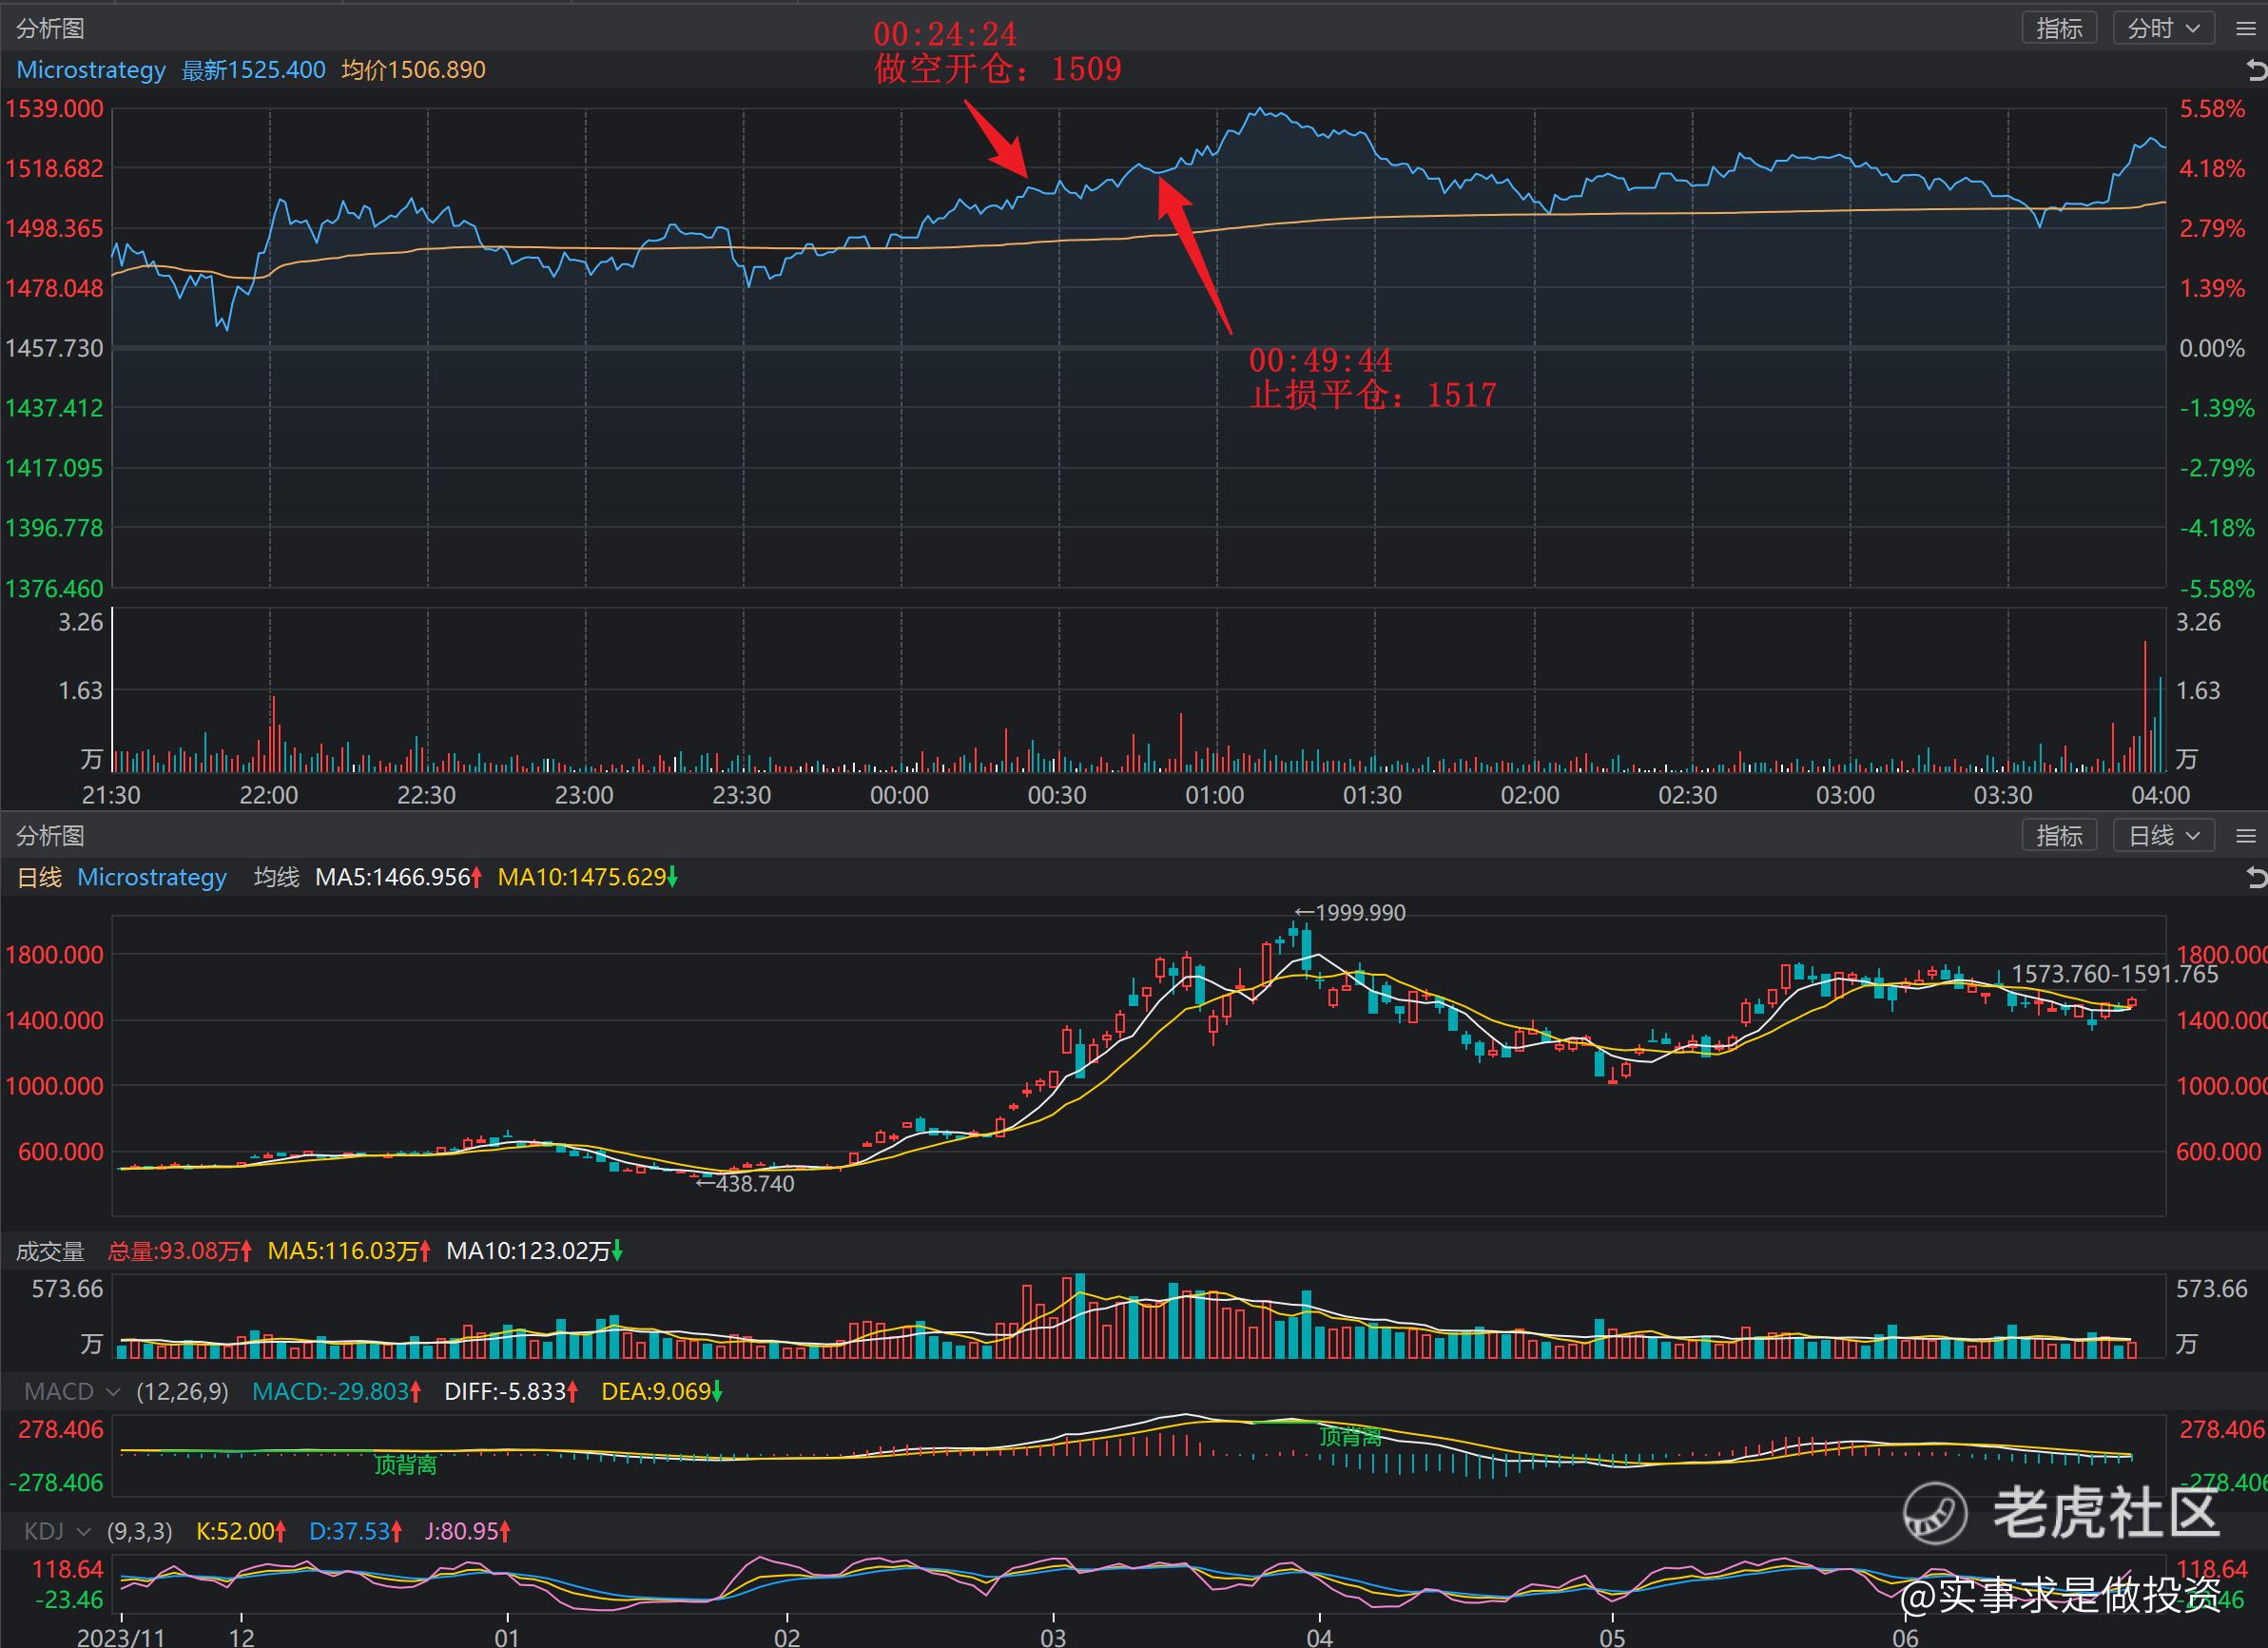Screen dimensions: 2268x1648
Task: Click the MACD (12,26,9) parameters text
Action: tap(182, 1392)
